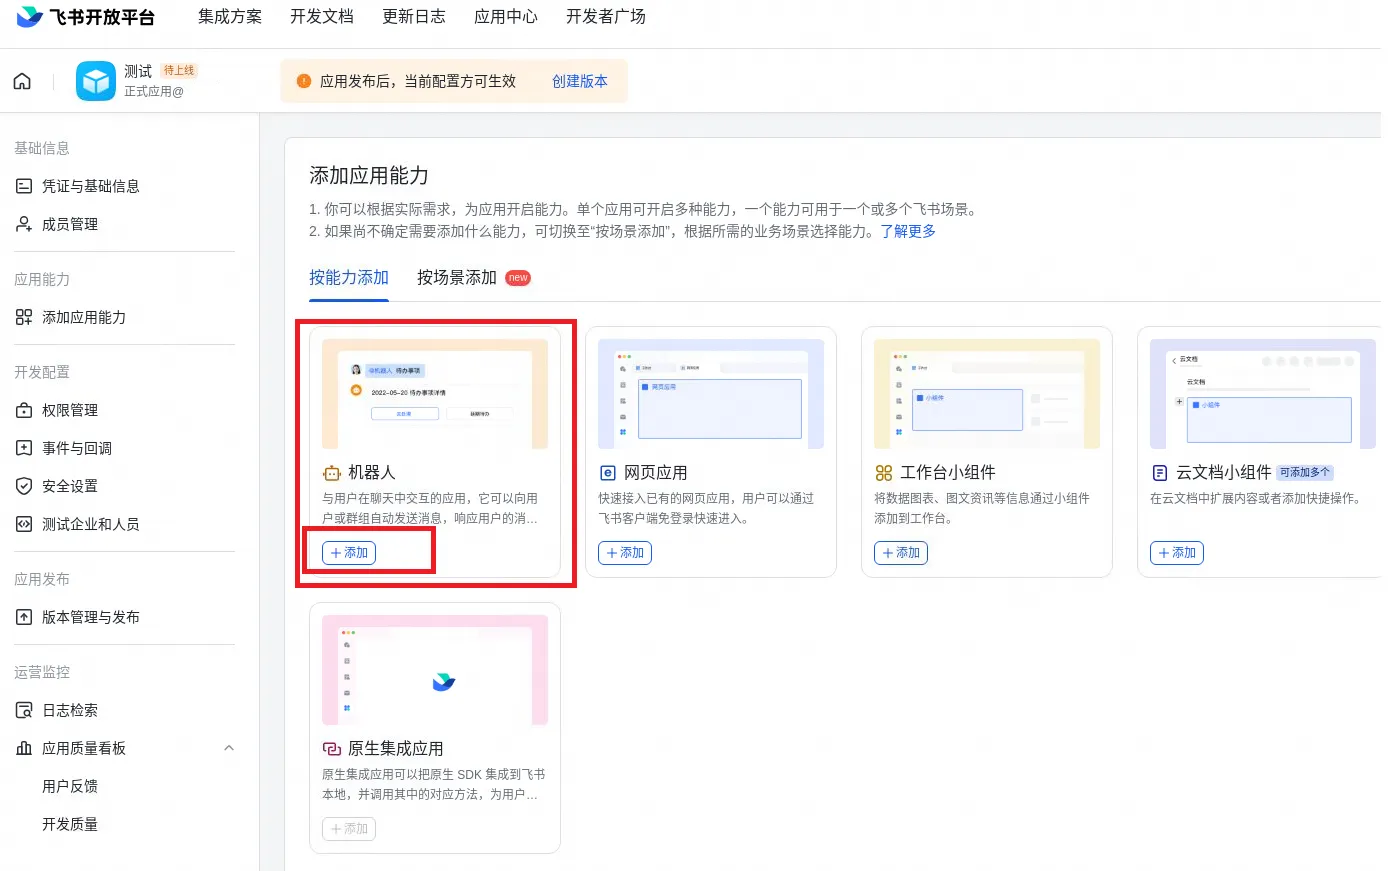
Task: Click the blue cube app icon for 测试
Action: coord(96,81)
